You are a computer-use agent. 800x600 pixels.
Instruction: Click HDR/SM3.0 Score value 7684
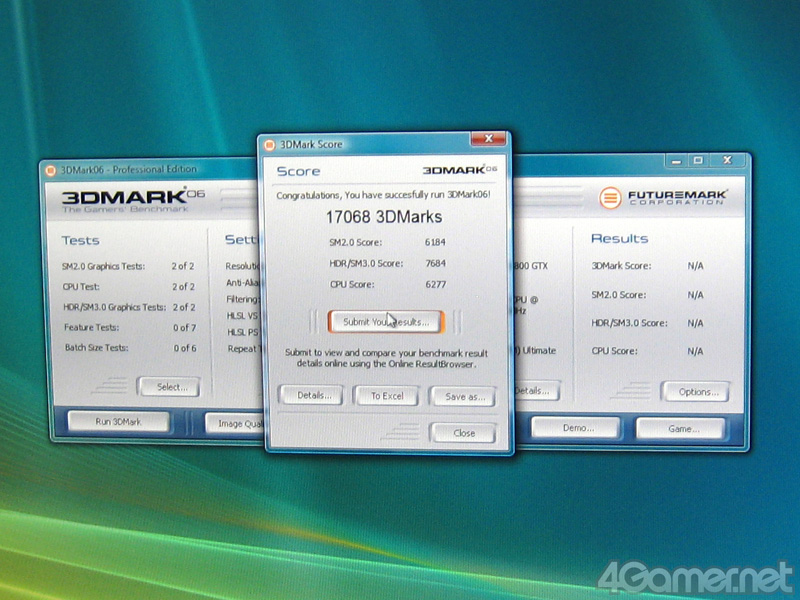[x=436, y=264]
